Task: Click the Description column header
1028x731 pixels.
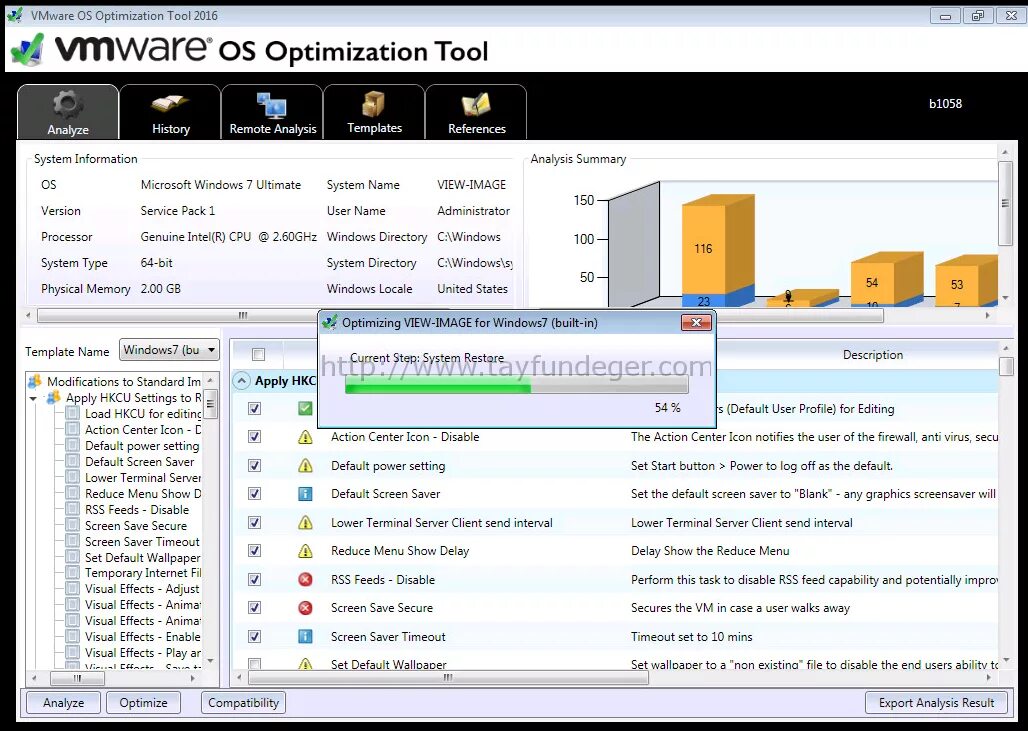Action: (x=873, y=355)
